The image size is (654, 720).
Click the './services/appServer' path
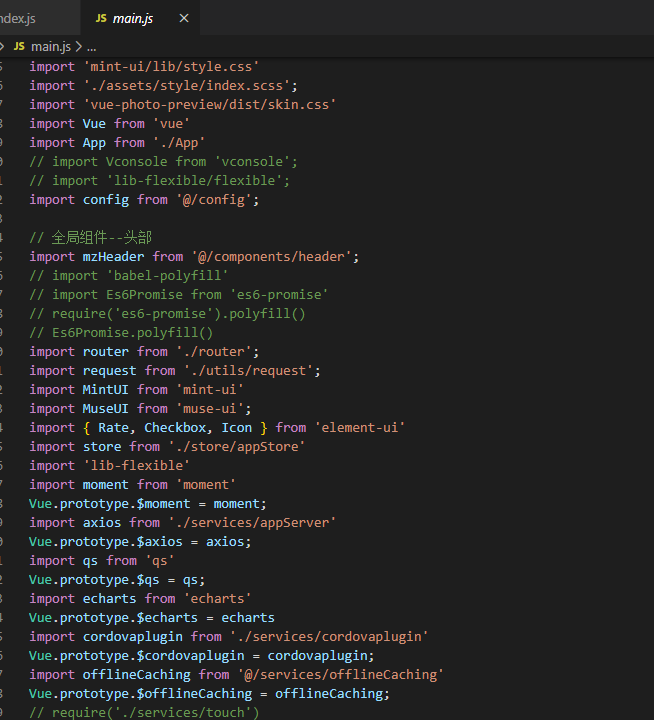[x=252, y=523]
